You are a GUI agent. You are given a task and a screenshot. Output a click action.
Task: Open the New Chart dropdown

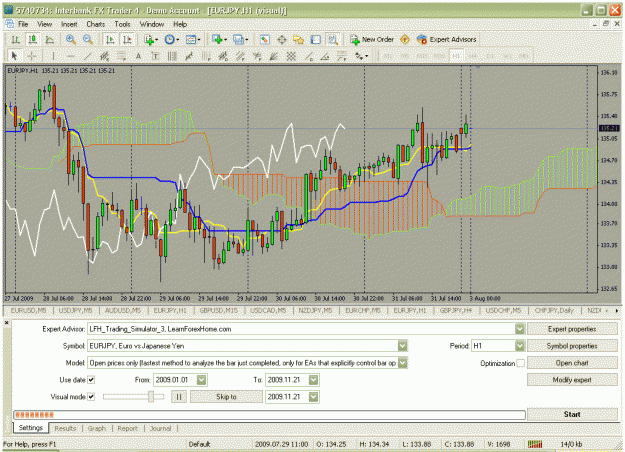point(219,39)
